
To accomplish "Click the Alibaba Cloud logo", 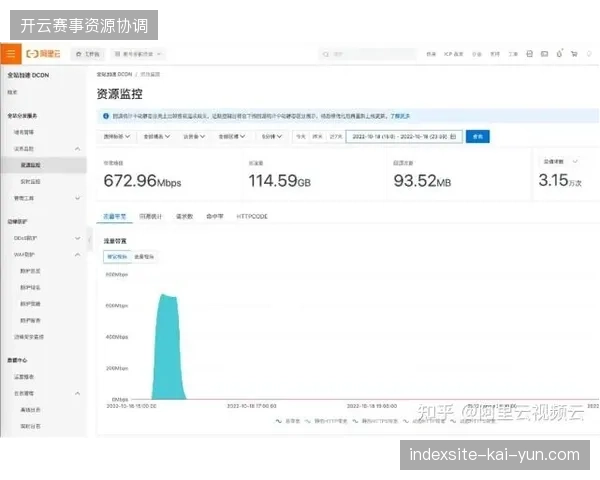I will point(43,54).
